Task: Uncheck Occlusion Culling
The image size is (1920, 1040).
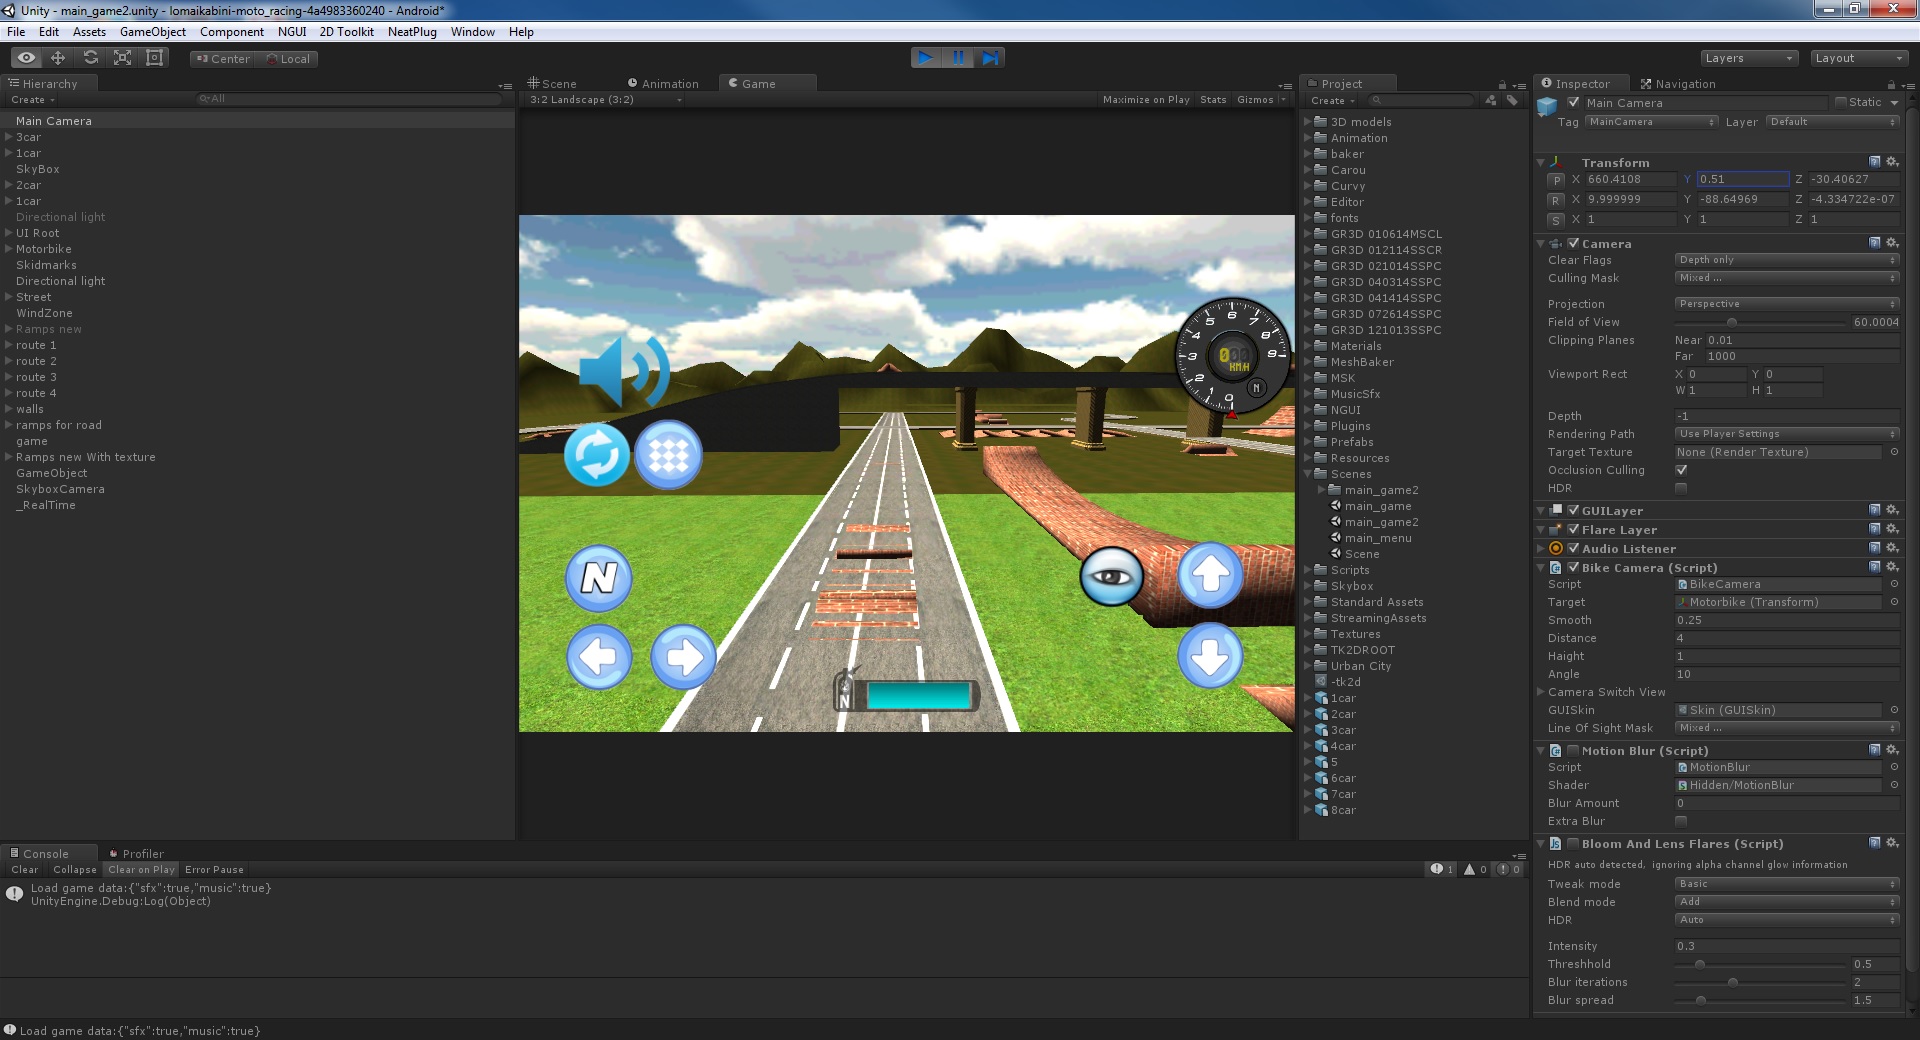Action: [1681, 470]
